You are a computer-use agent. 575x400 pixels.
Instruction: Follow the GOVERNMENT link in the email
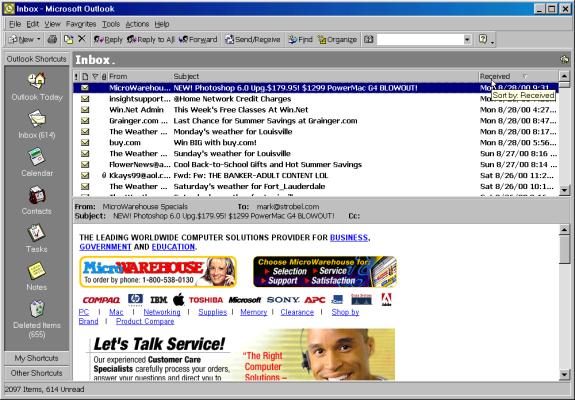(x=105, y=247)
